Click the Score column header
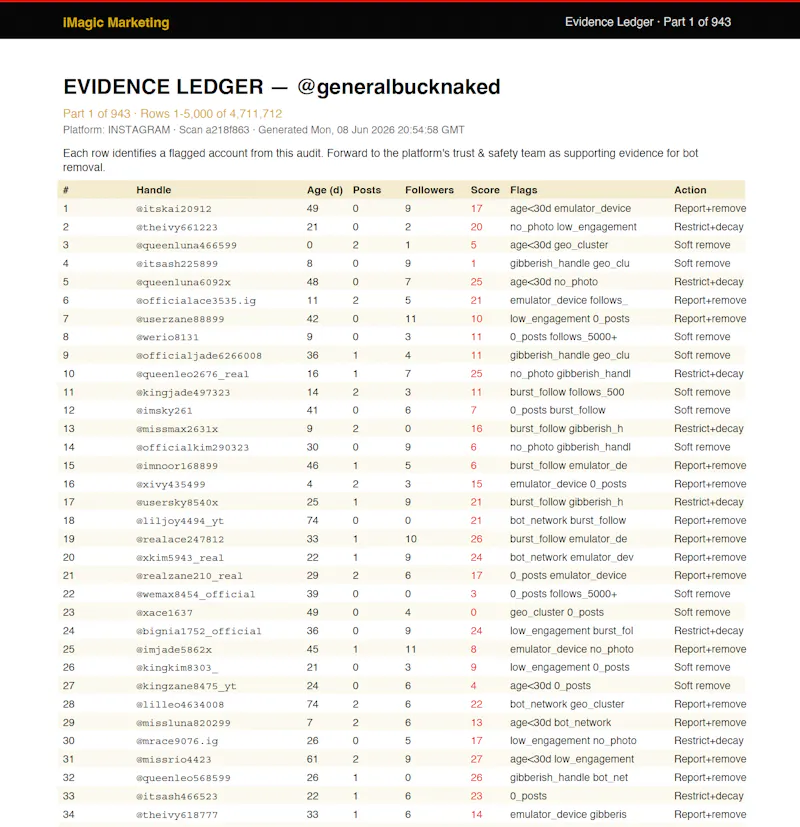 tap(485, 190)
